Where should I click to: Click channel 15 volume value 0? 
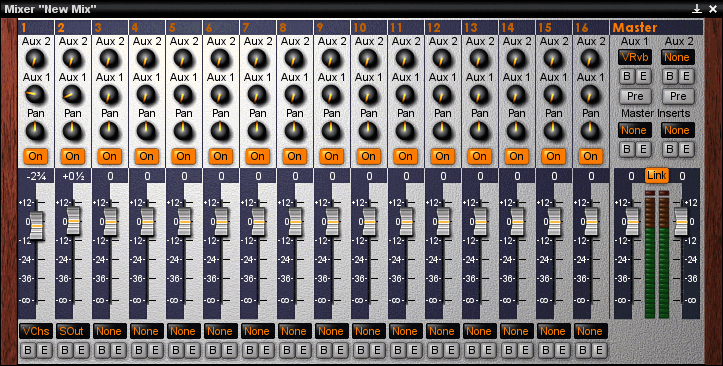(554, 176)
